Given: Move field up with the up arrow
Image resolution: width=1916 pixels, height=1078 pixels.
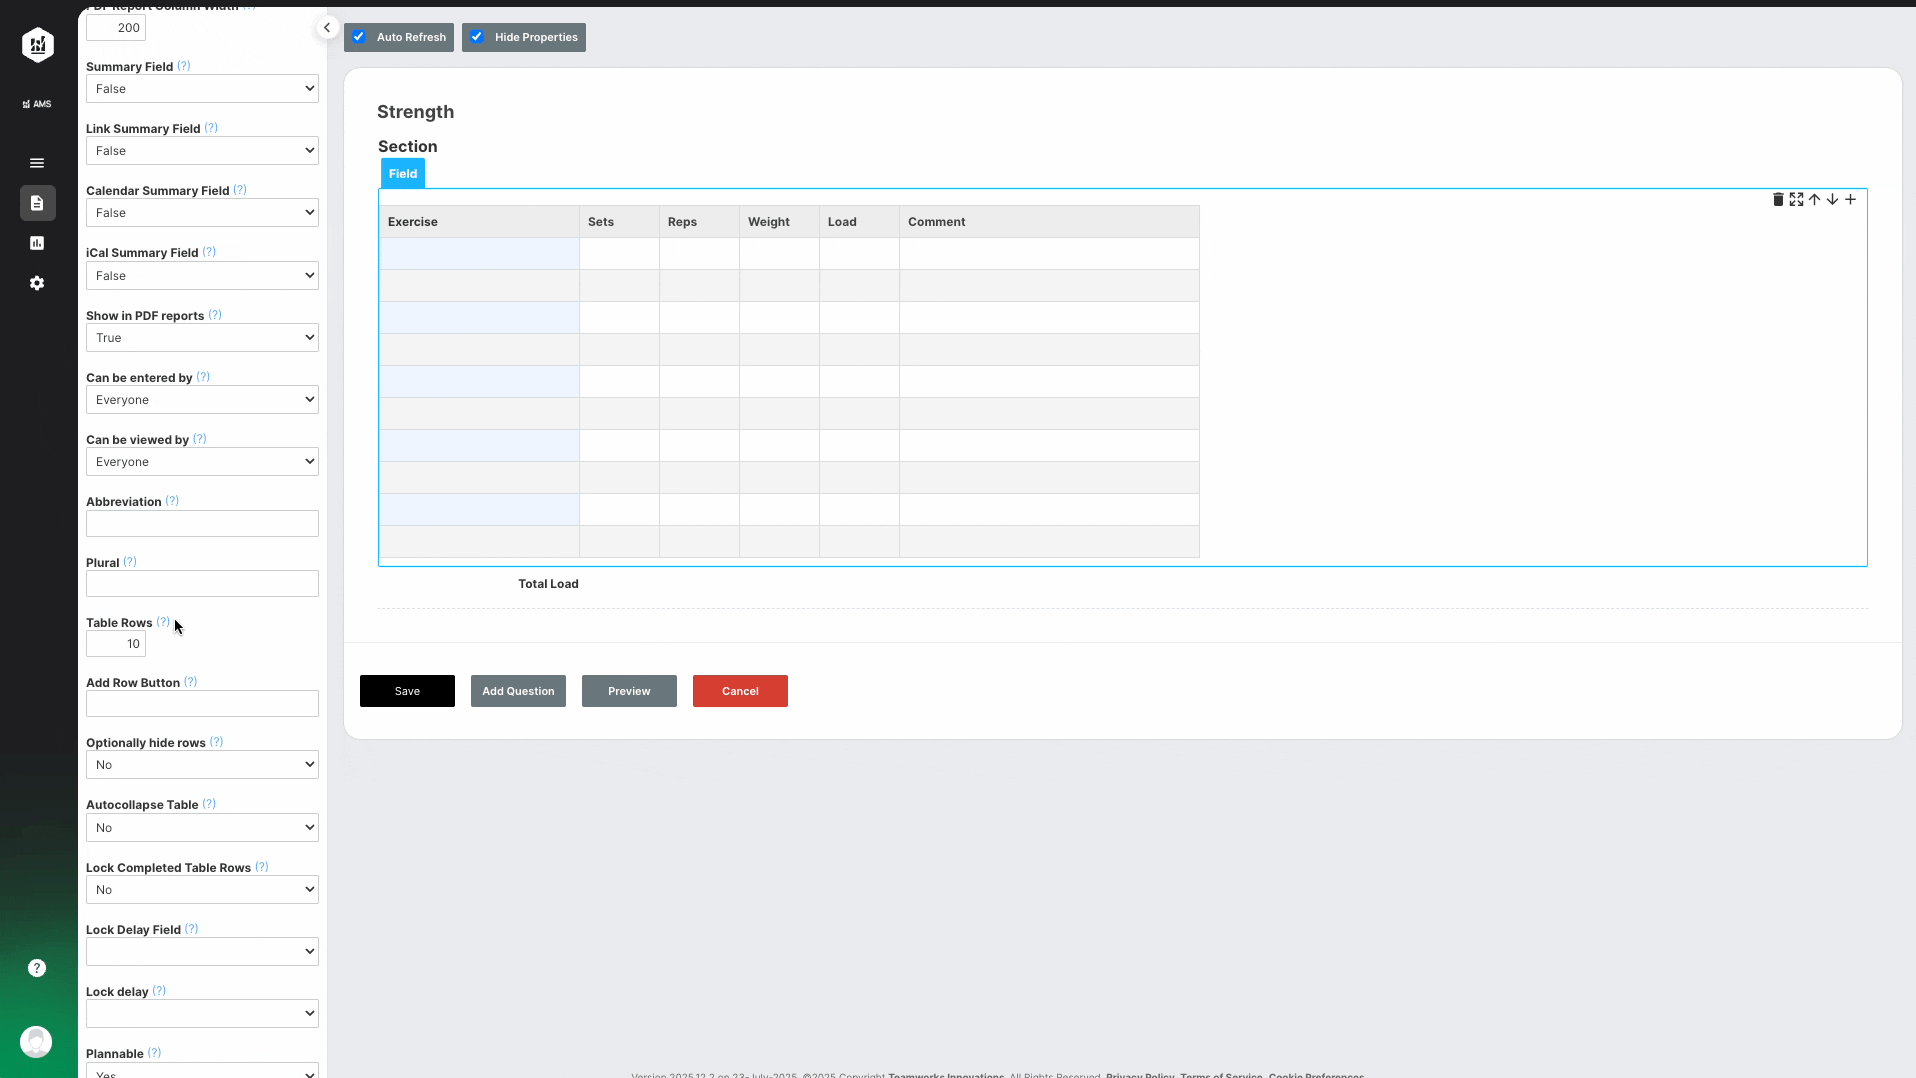Looking at the screenshot, I should [1814, 200].
